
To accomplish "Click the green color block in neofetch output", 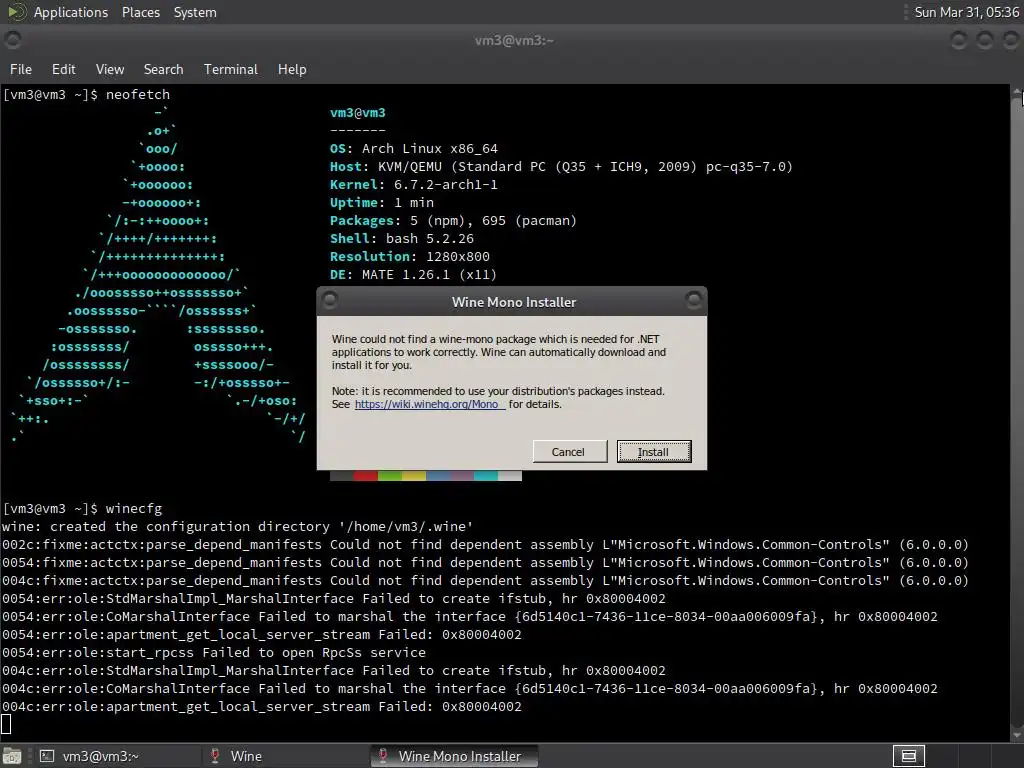I will pos(390,476).
